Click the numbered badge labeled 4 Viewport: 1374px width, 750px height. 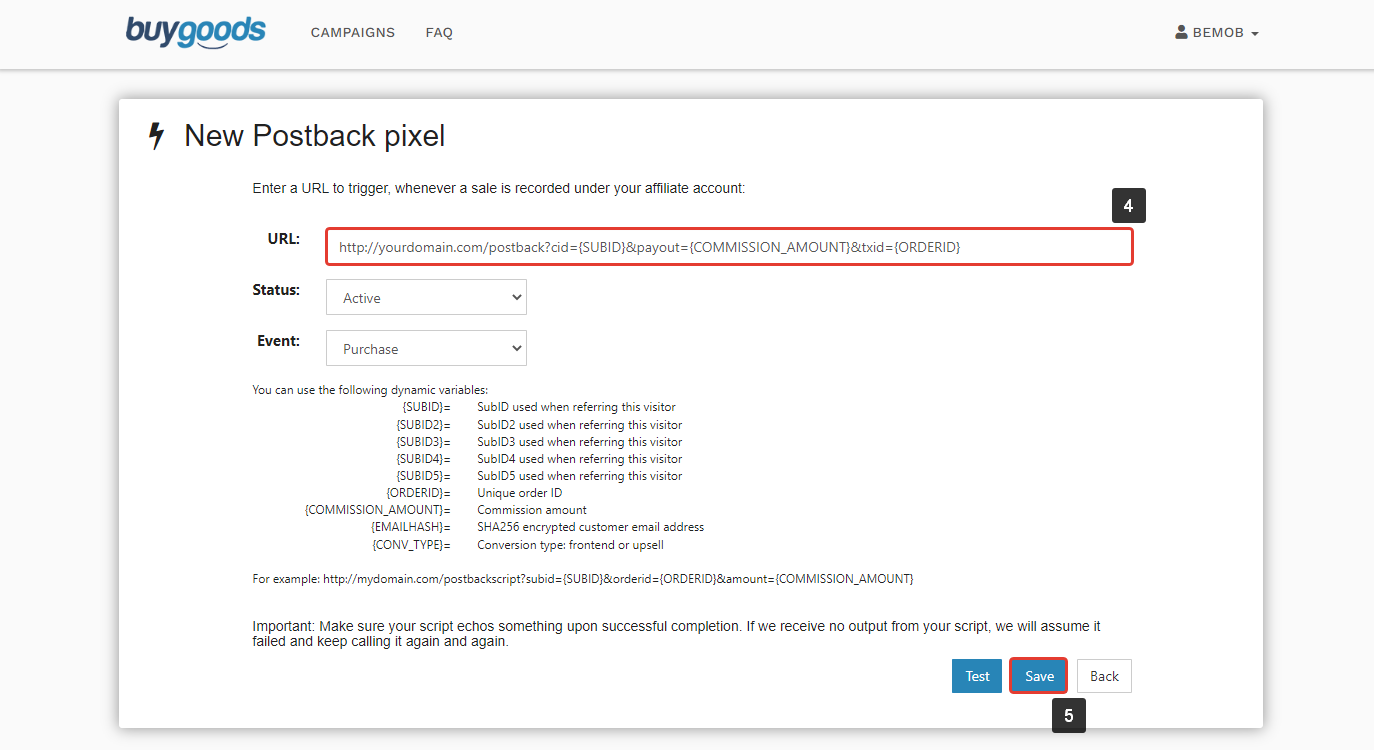pos(1129,205)
